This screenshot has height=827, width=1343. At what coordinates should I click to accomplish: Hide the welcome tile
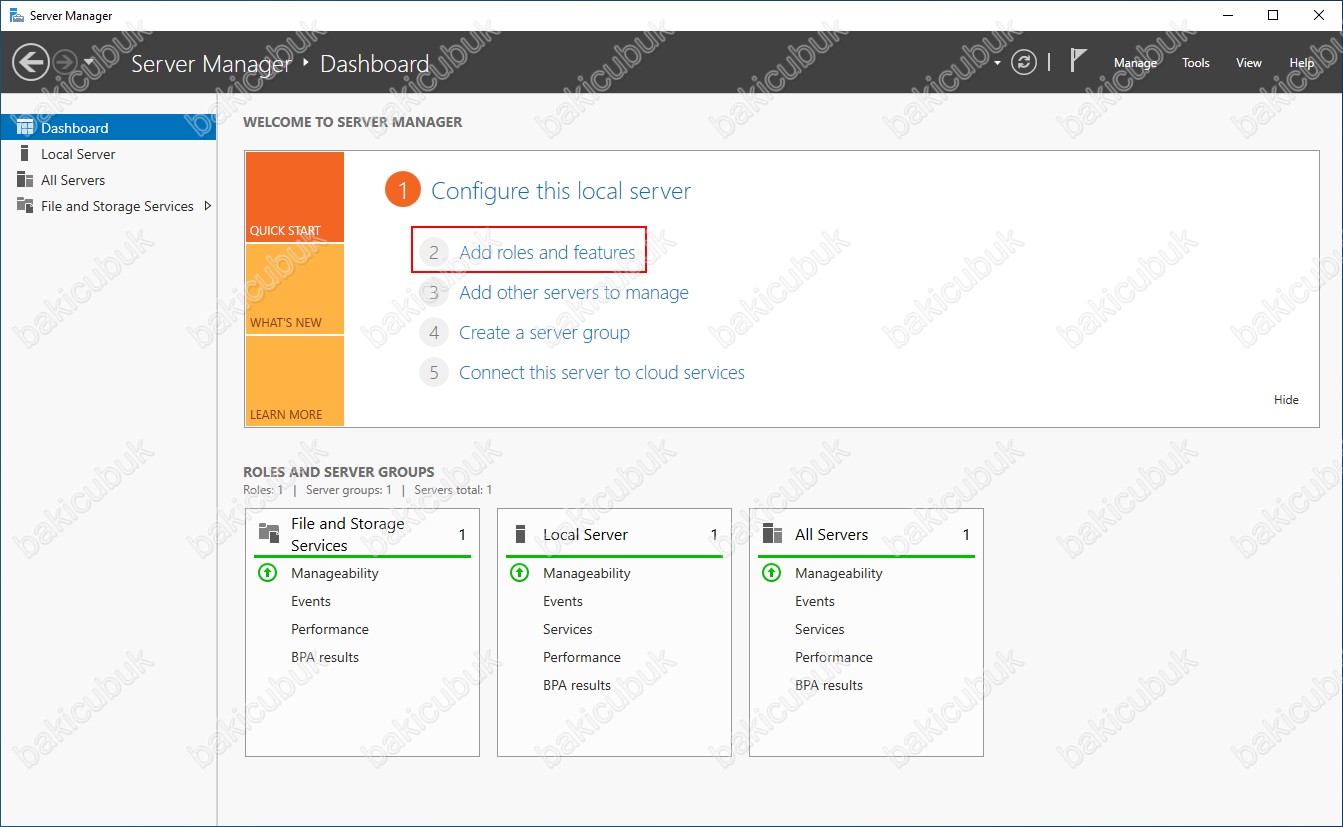[x=1286, y=400]
